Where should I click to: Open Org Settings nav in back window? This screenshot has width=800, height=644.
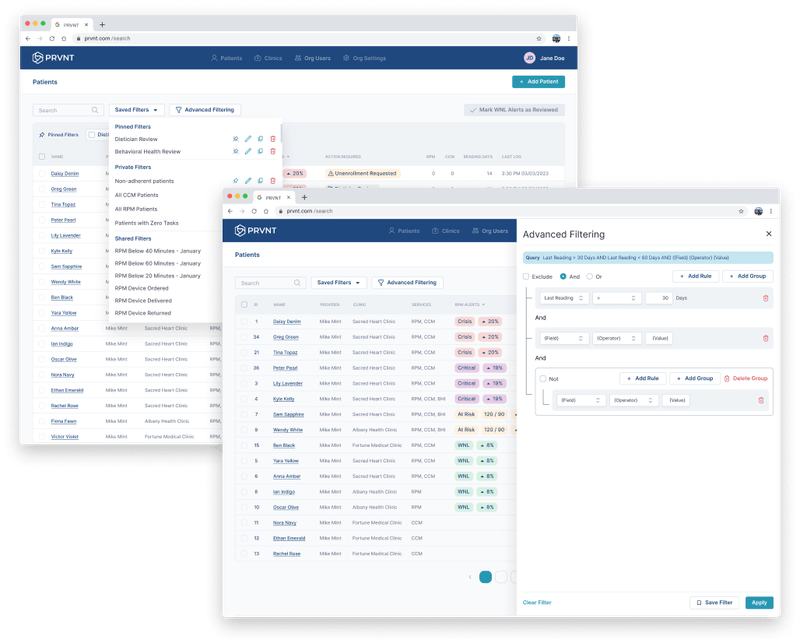(x=364, y=58)
